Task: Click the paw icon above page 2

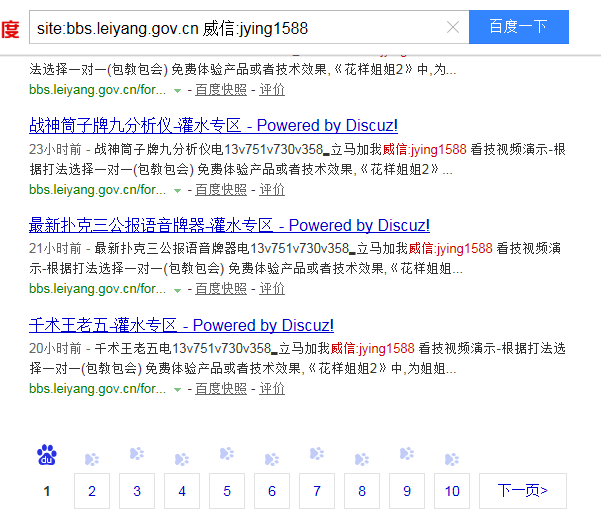Action: [x=92, y=459]
